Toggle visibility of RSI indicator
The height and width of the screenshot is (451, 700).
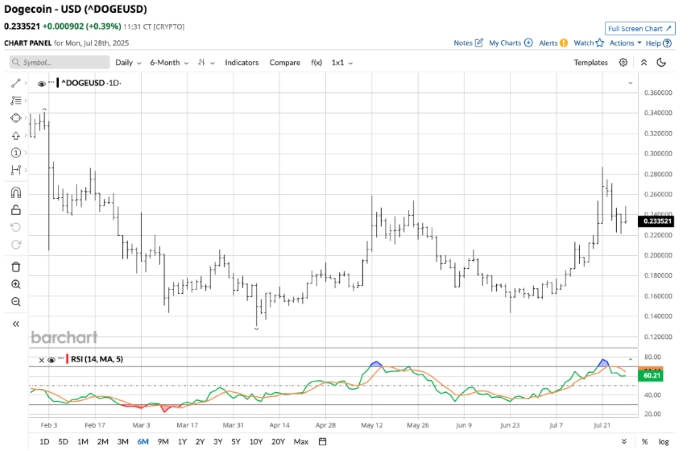pyautogui.click(x=51, y=359)
